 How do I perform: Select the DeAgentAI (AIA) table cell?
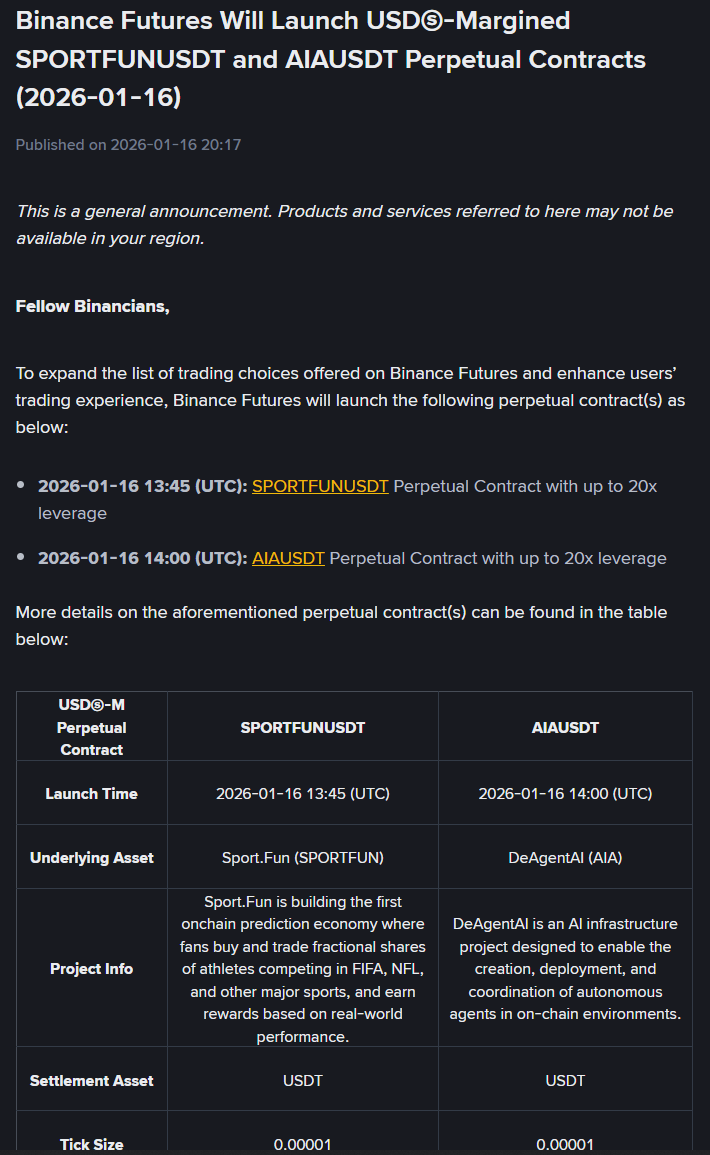pyautogui.click(x=565, y=858)
